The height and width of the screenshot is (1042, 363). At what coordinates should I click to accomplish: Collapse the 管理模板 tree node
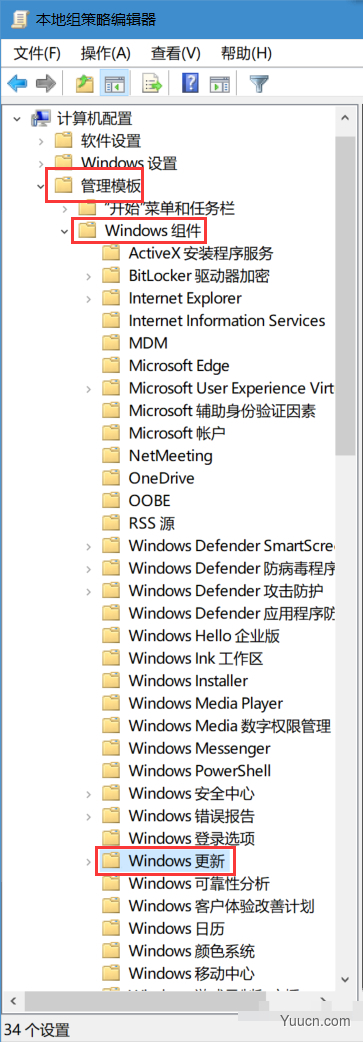click(41, 186)
